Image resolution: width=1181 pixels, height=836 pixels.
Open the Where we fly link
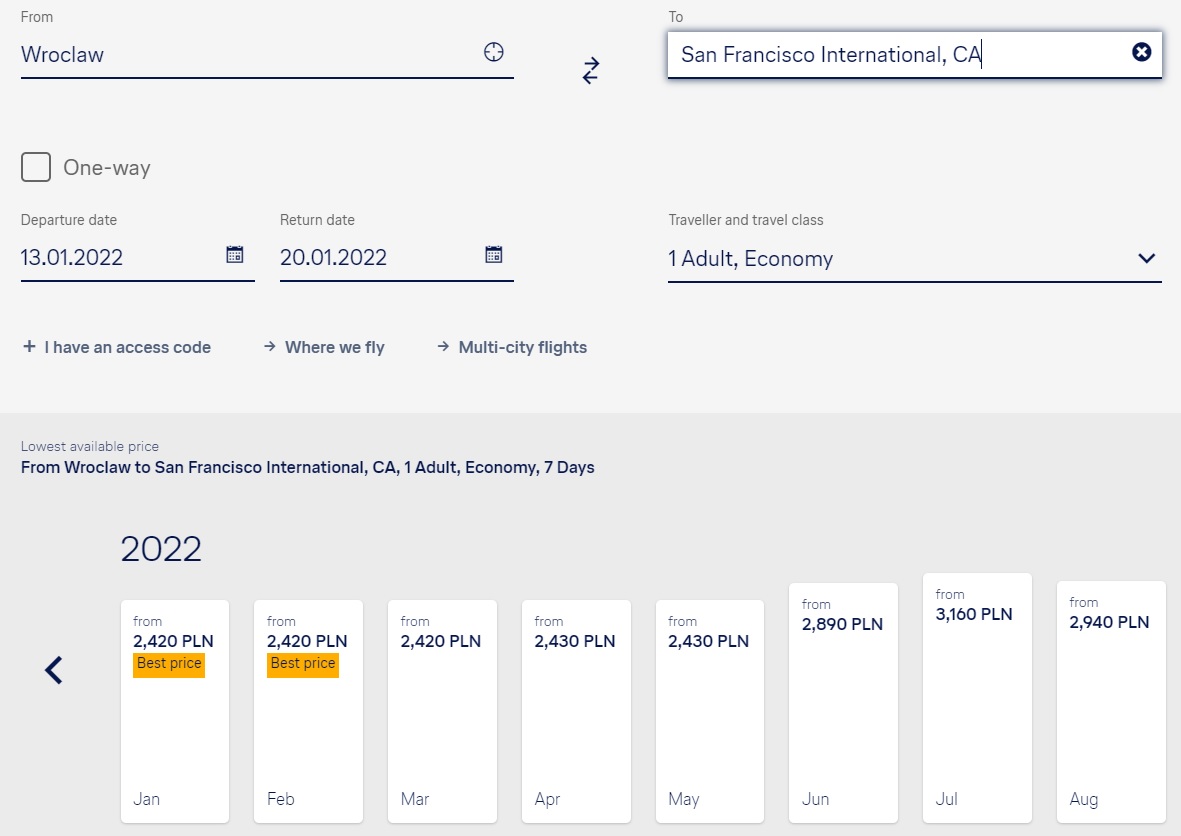pyautogui.click(x=334, y=347)
